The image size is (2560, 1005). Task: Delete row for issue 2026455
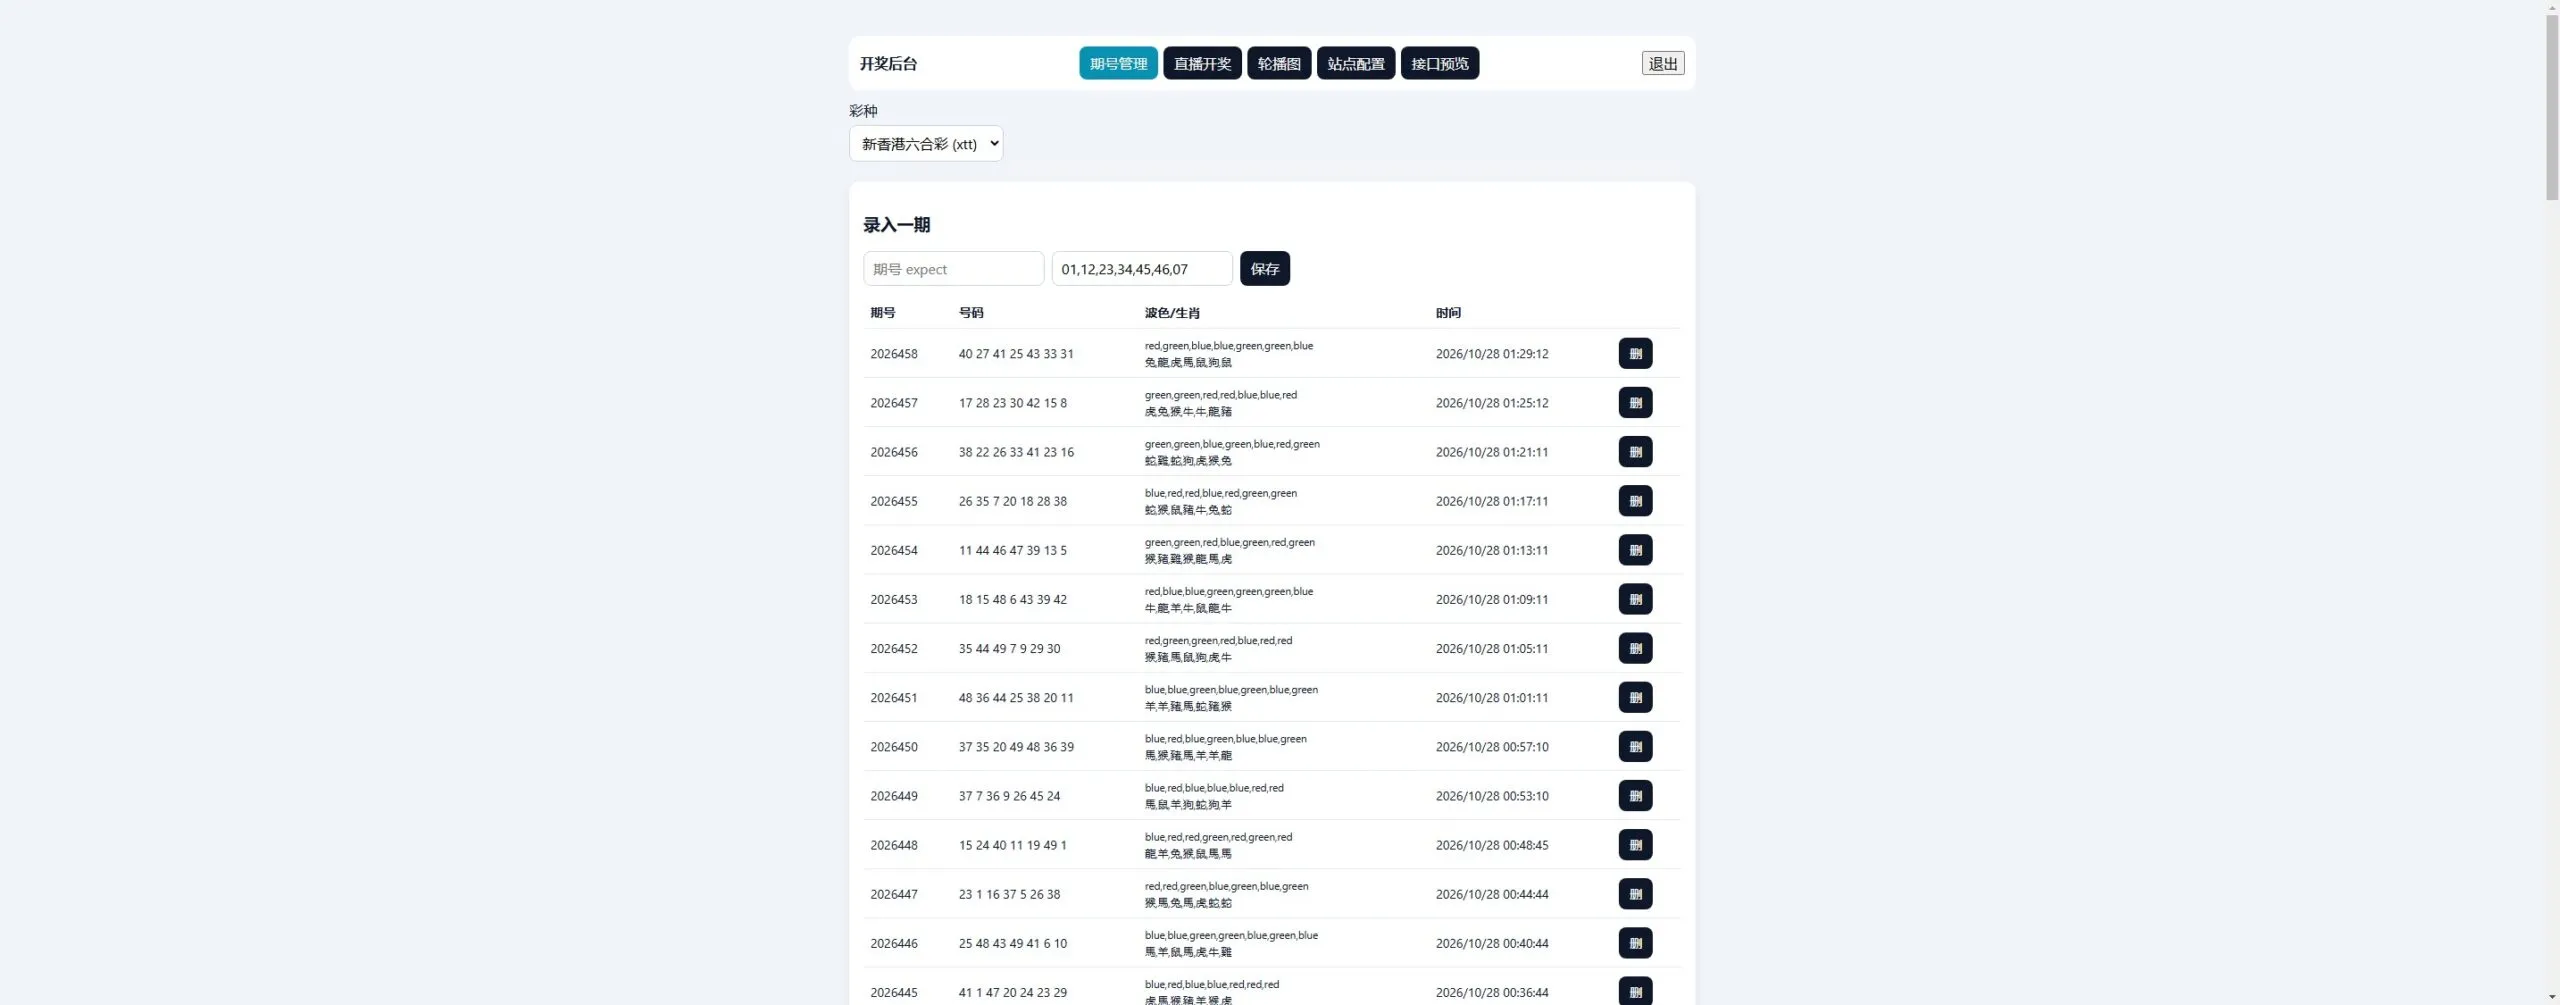(1635, 500)
